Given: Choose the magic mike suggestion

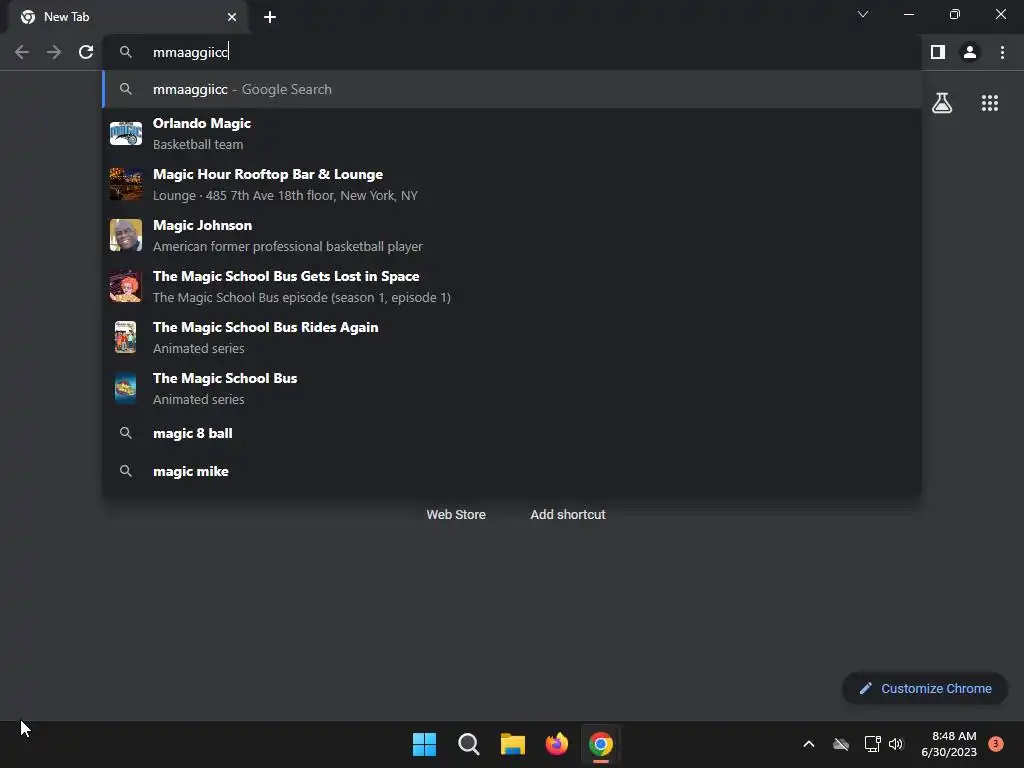Looking at the screenshot, I should point(512,471).
